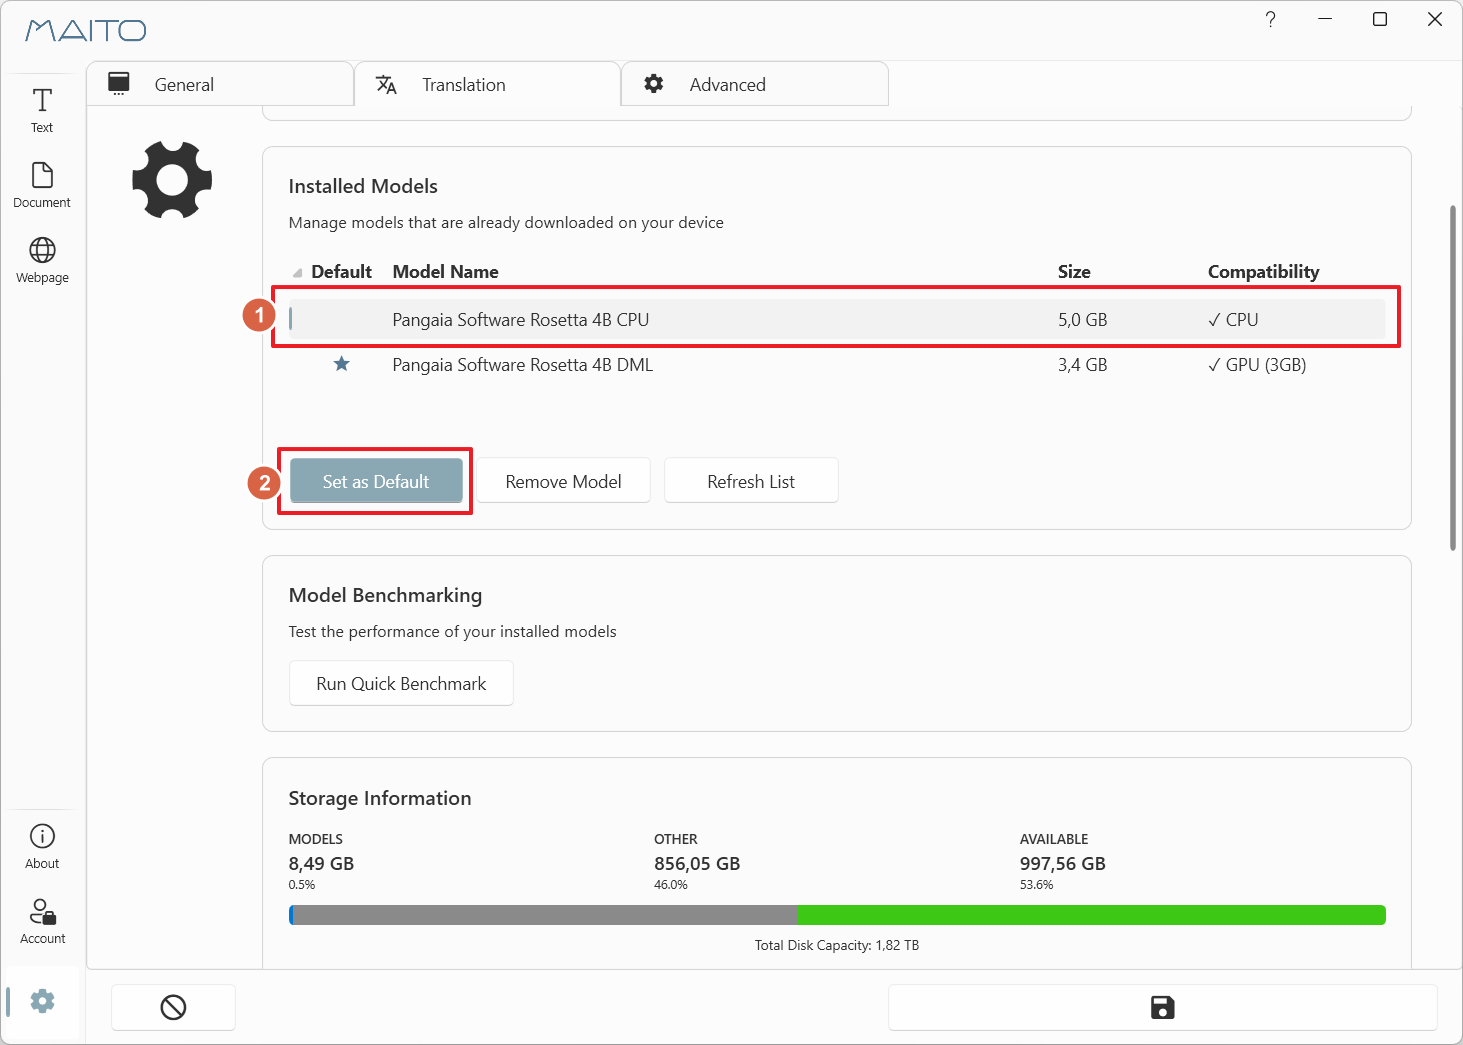
Task: Sort by the Default column header
Action: pyautogui.click(x=341, y=272)
